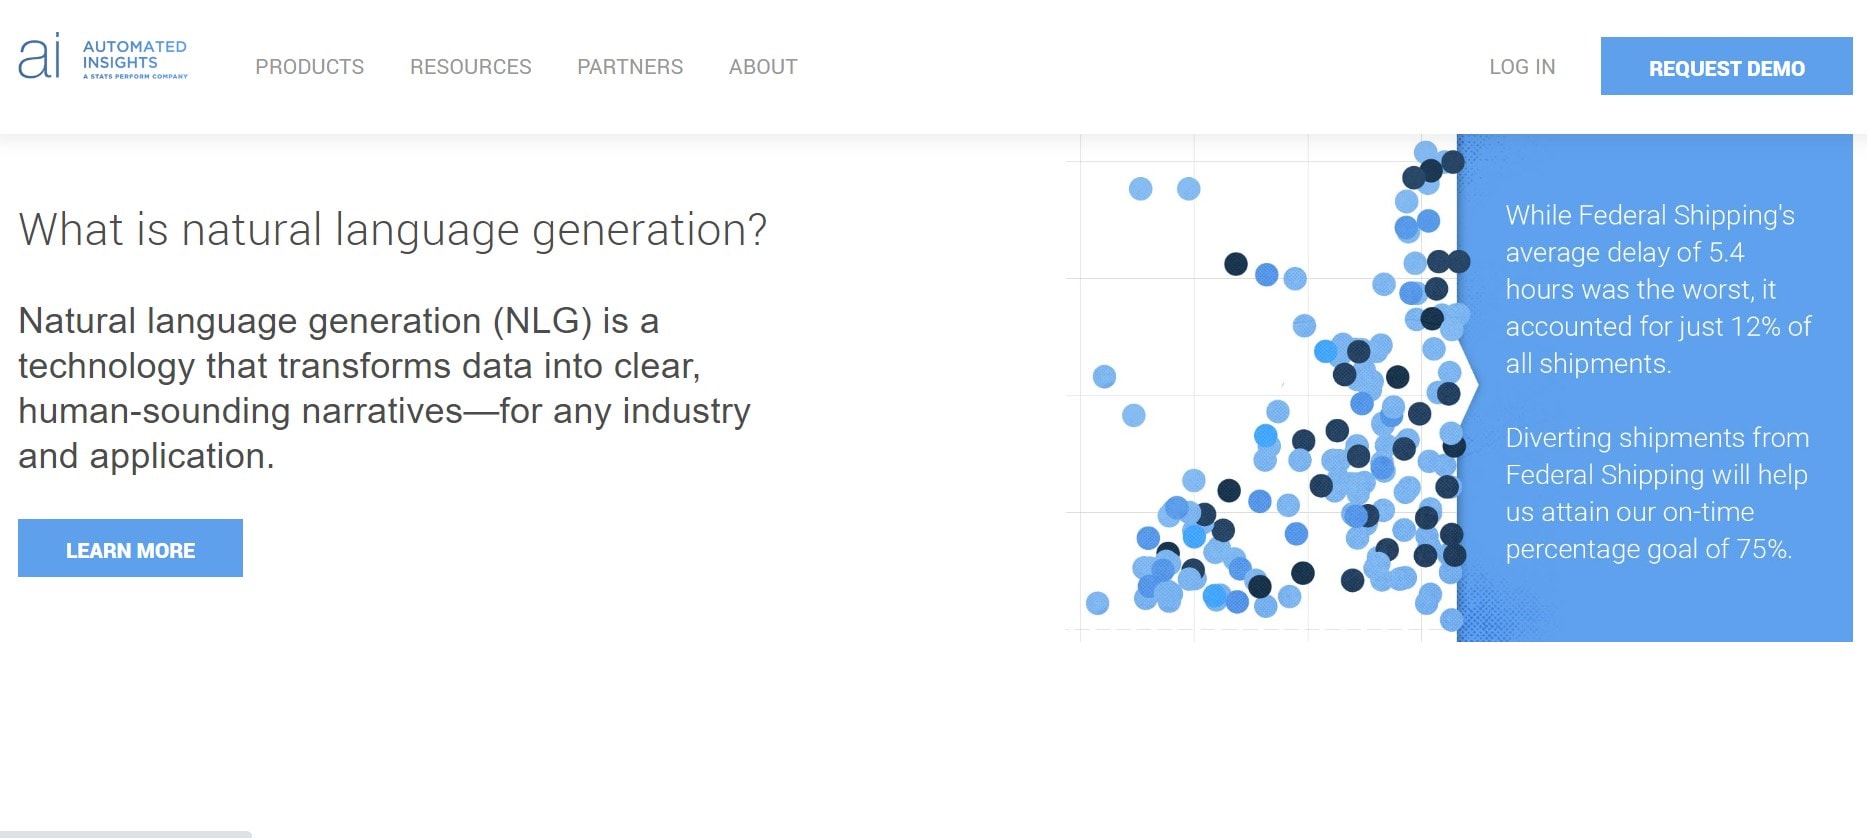
Task: Click the "Diverting shipments from Federal Shipping" paragraph
Action: pyautogui.click(x=1656, y=493)
